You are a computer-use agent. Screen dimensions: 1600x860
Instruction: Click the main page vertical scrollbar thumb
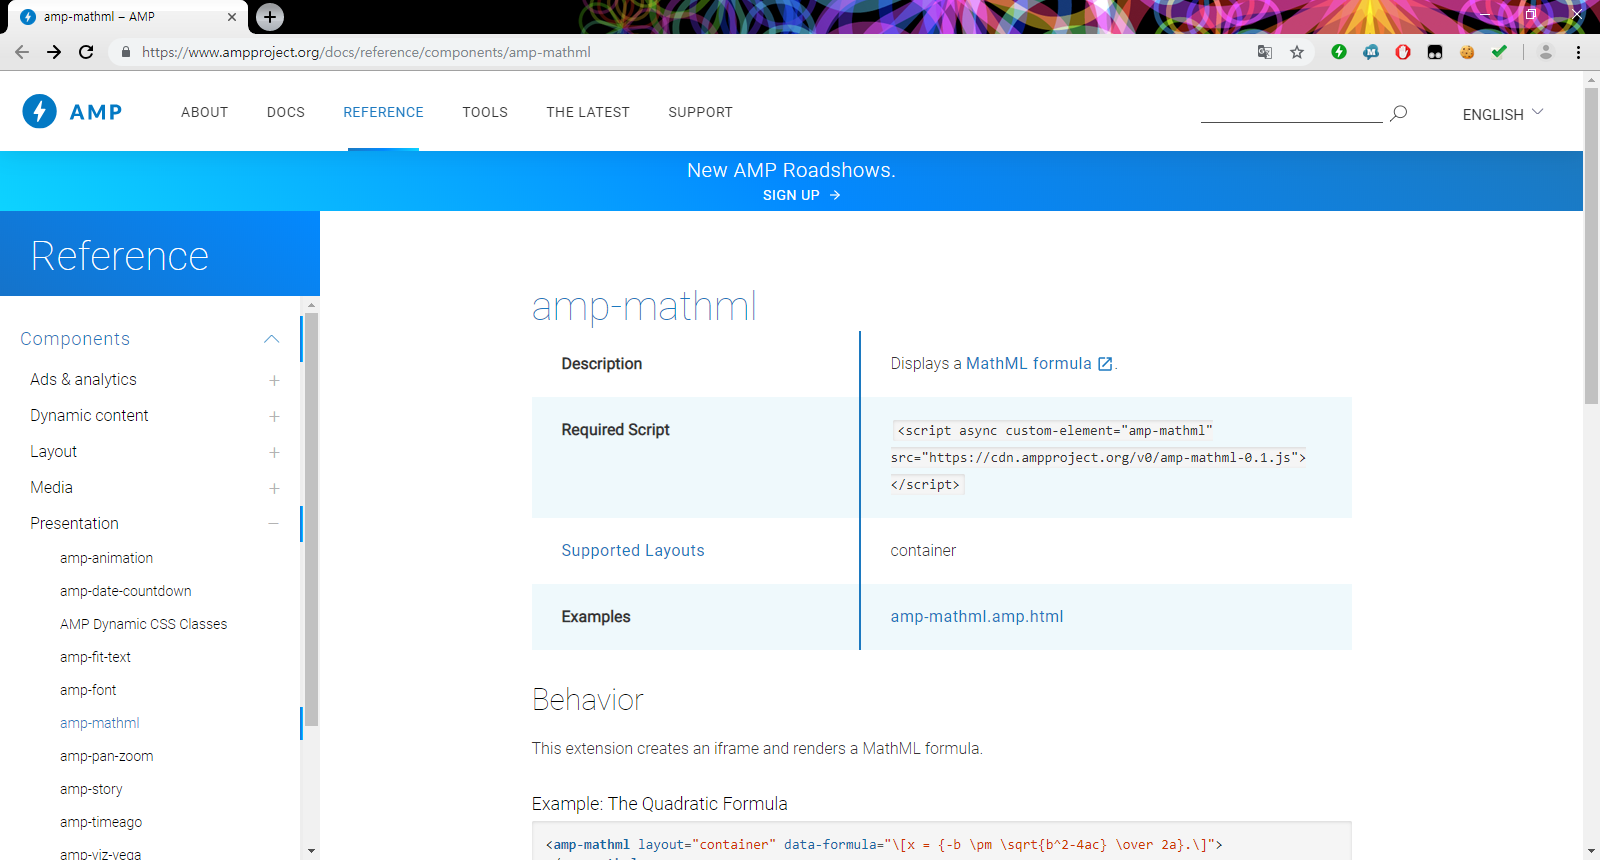coord(1591,246)
